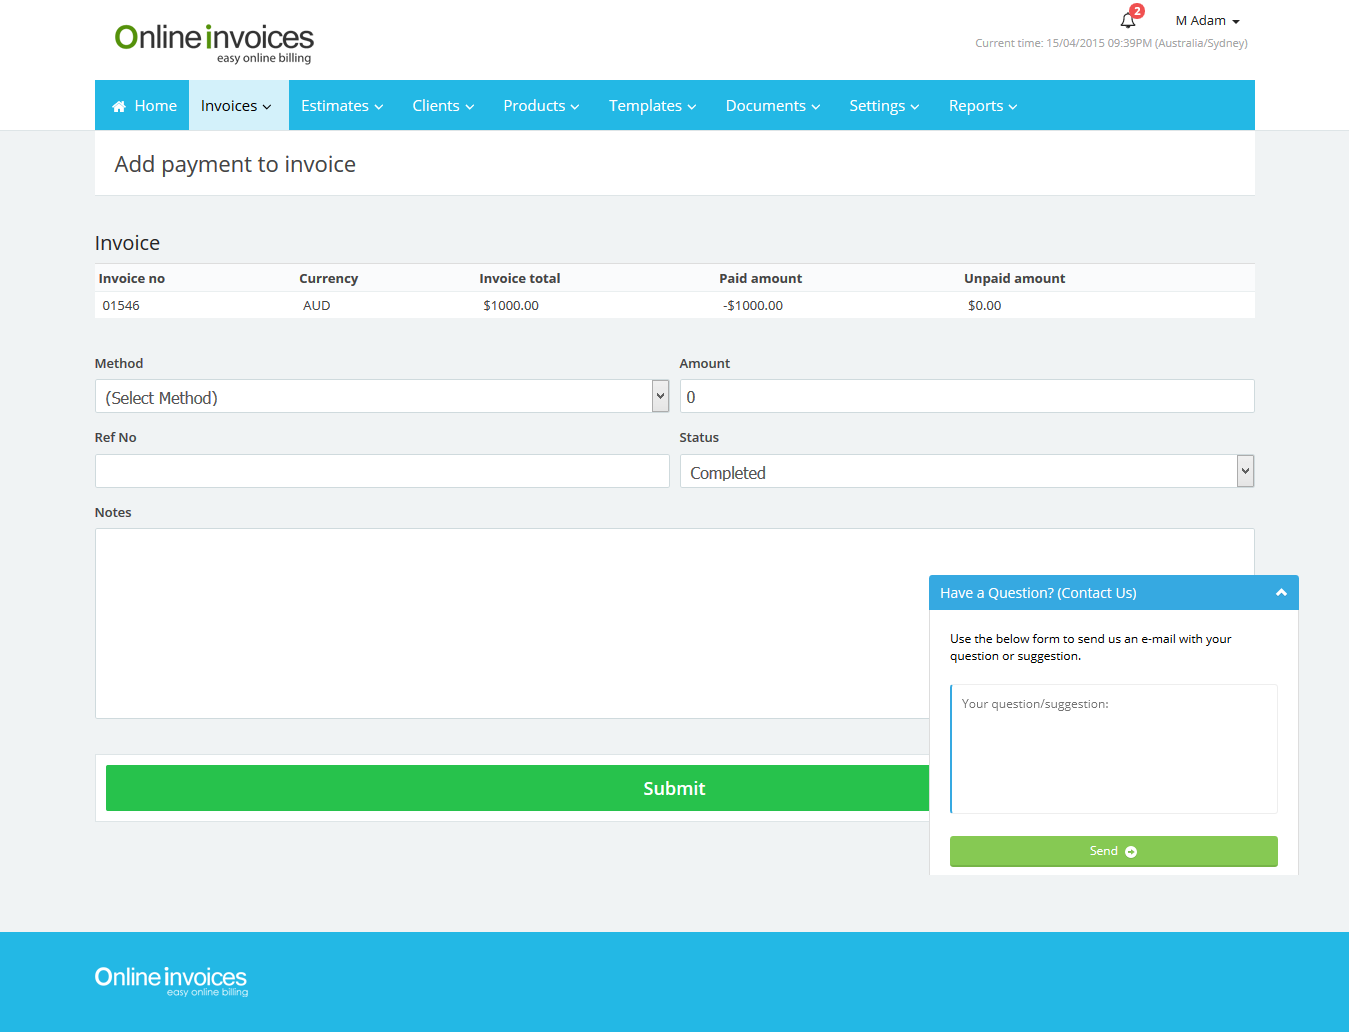Expand the Clients menu

(x=443, y=106)
